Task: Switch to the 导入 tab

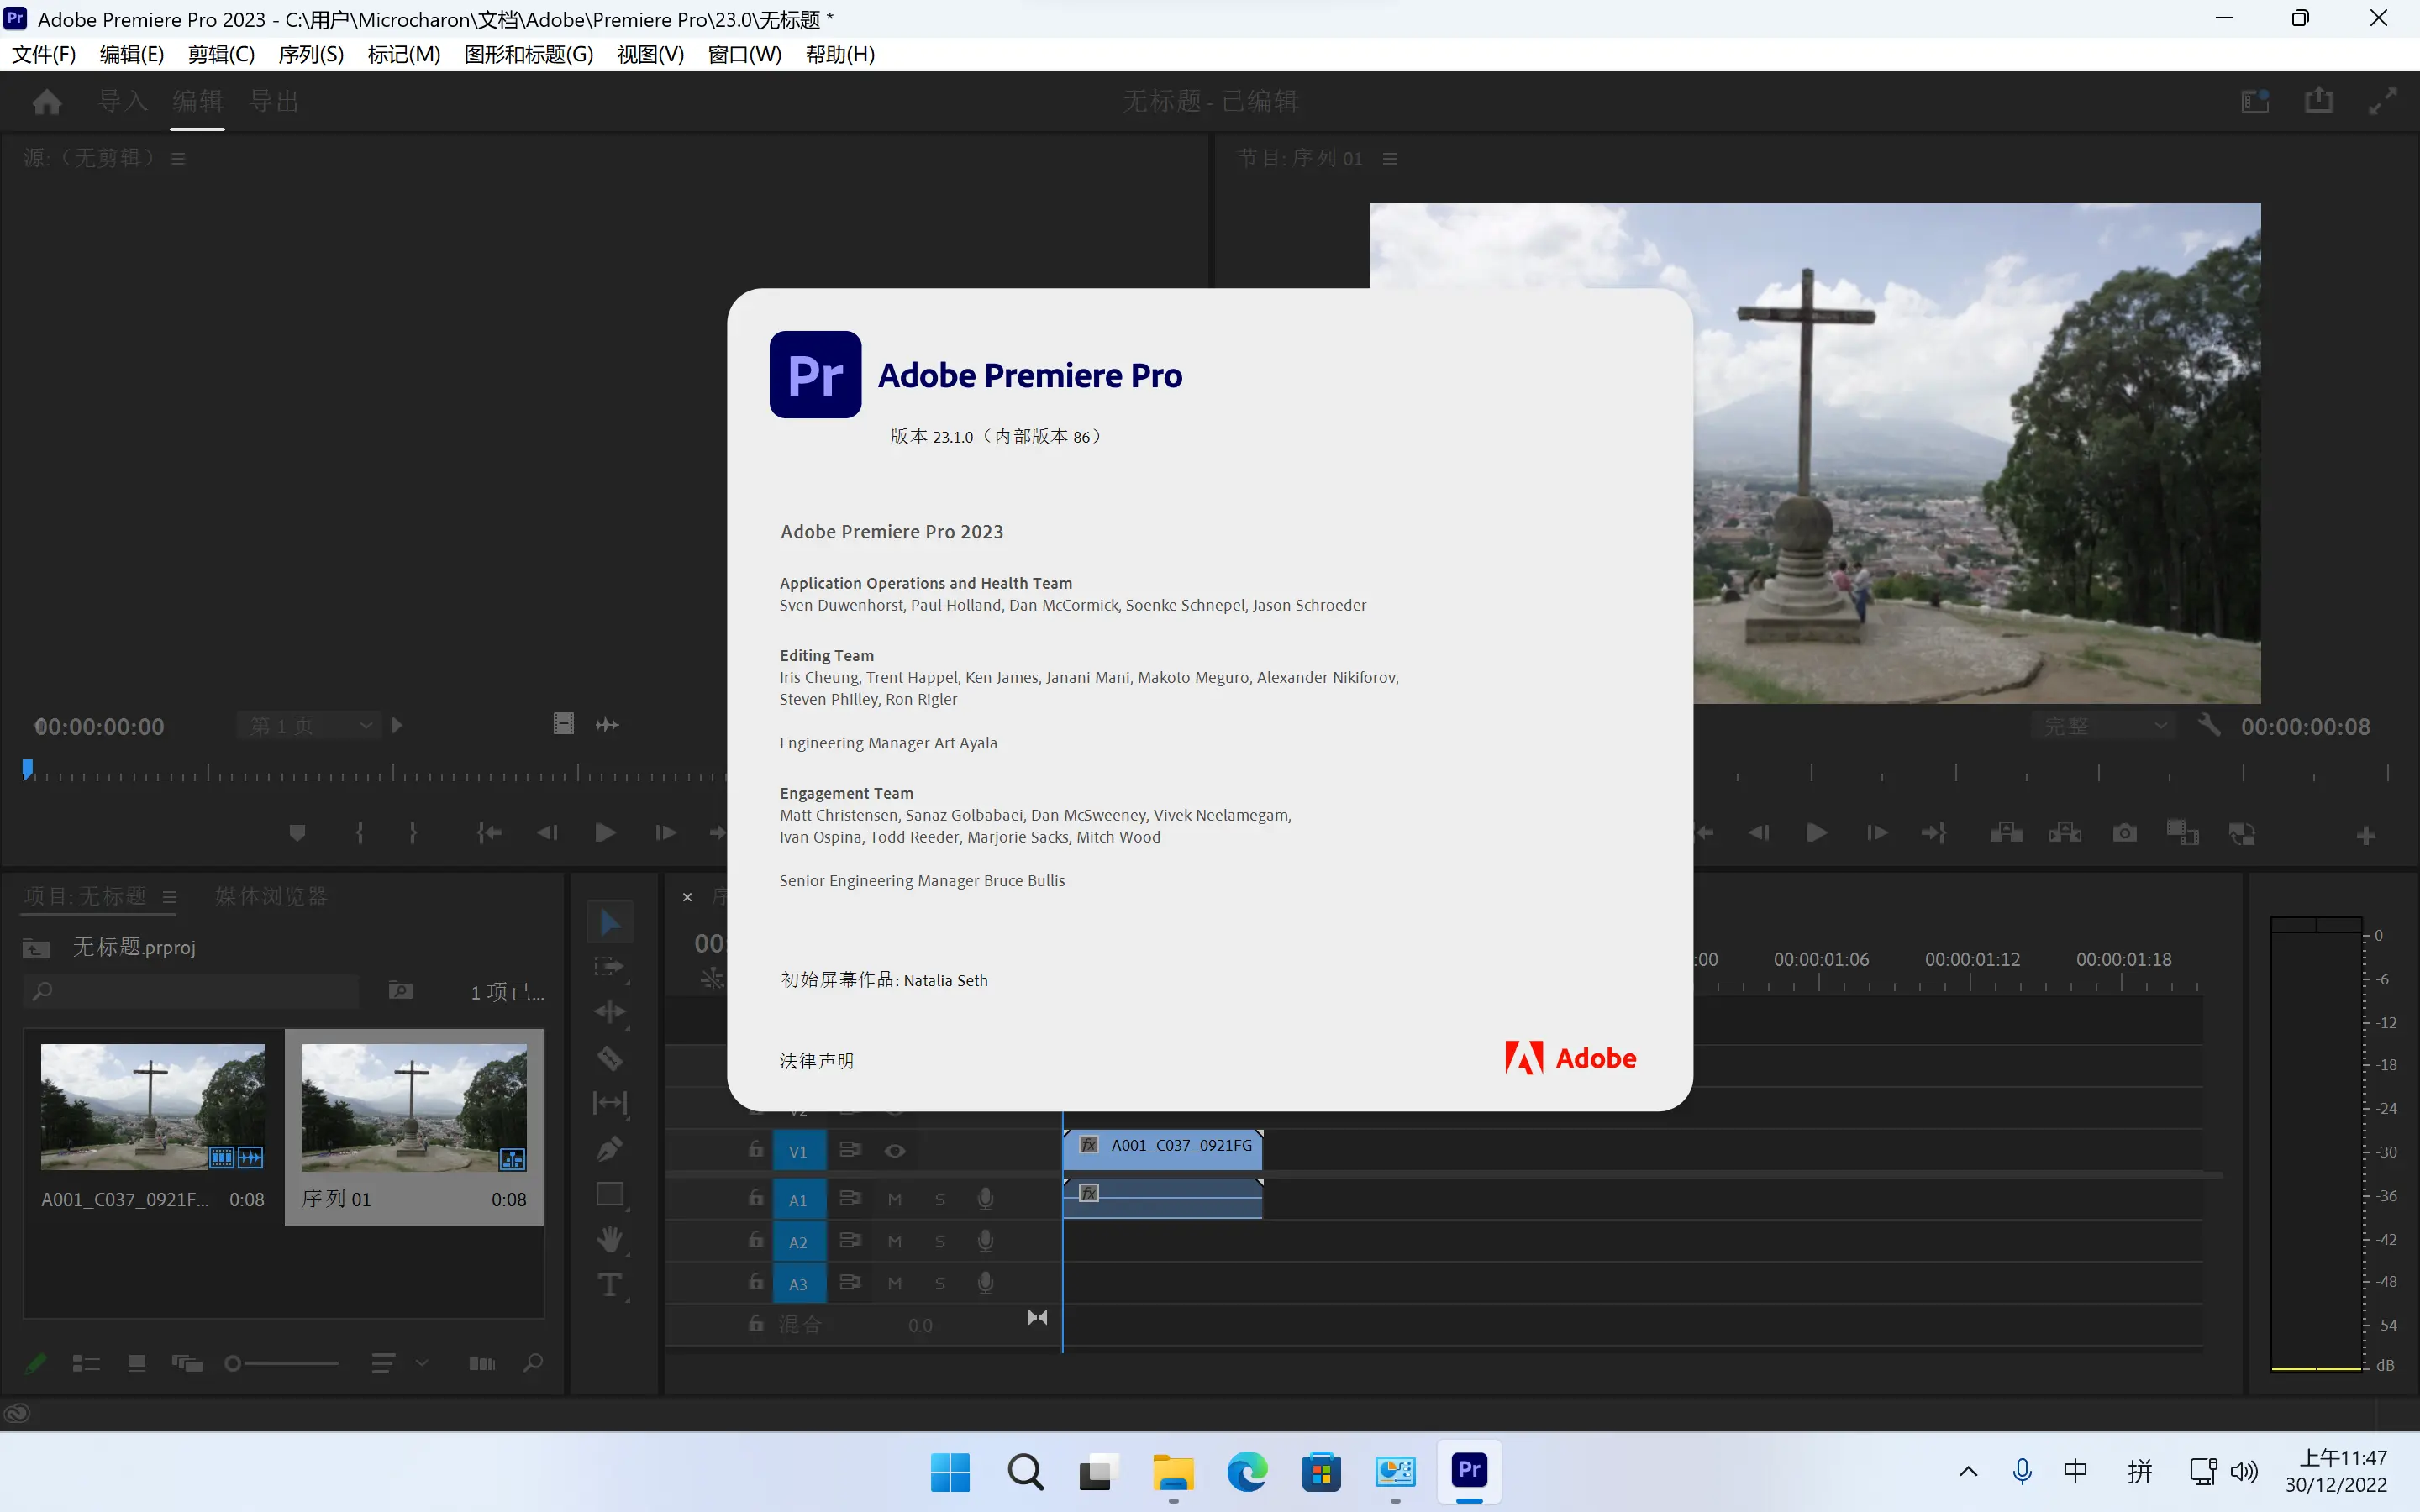Action: coord(123,101)
